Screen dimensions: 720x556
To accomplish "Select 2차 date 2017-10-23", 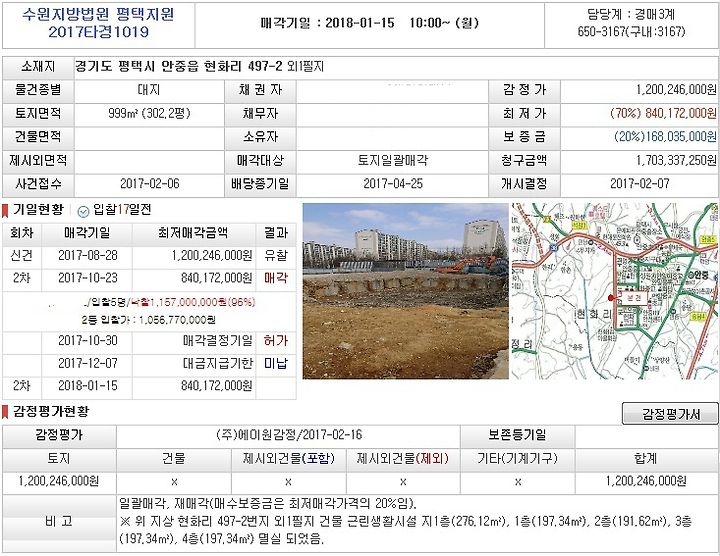I will (88, 278).
